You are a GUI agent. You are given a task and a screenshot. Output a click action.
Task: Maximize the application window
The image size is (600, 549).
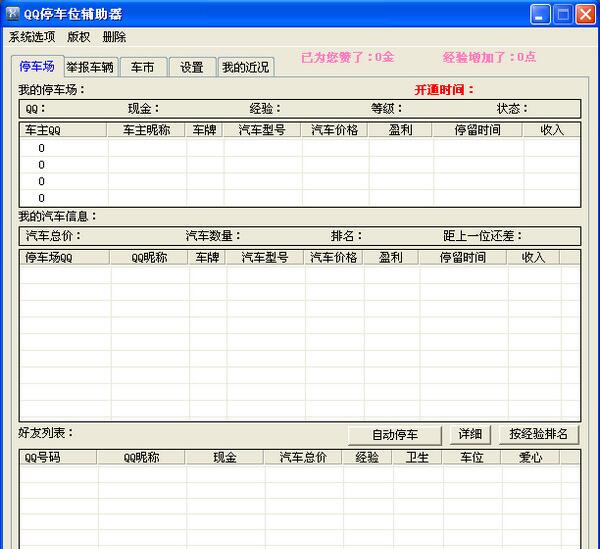pos(563,14)
